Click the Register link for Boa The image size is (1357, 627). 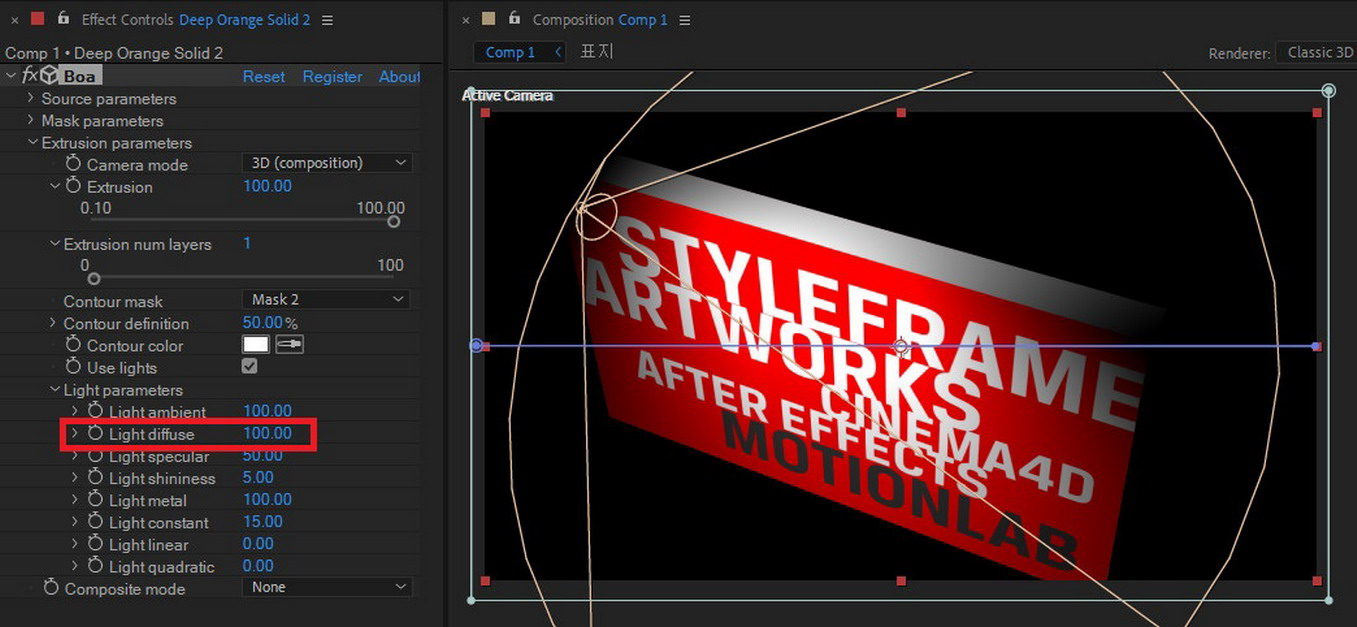click(333, 77)
